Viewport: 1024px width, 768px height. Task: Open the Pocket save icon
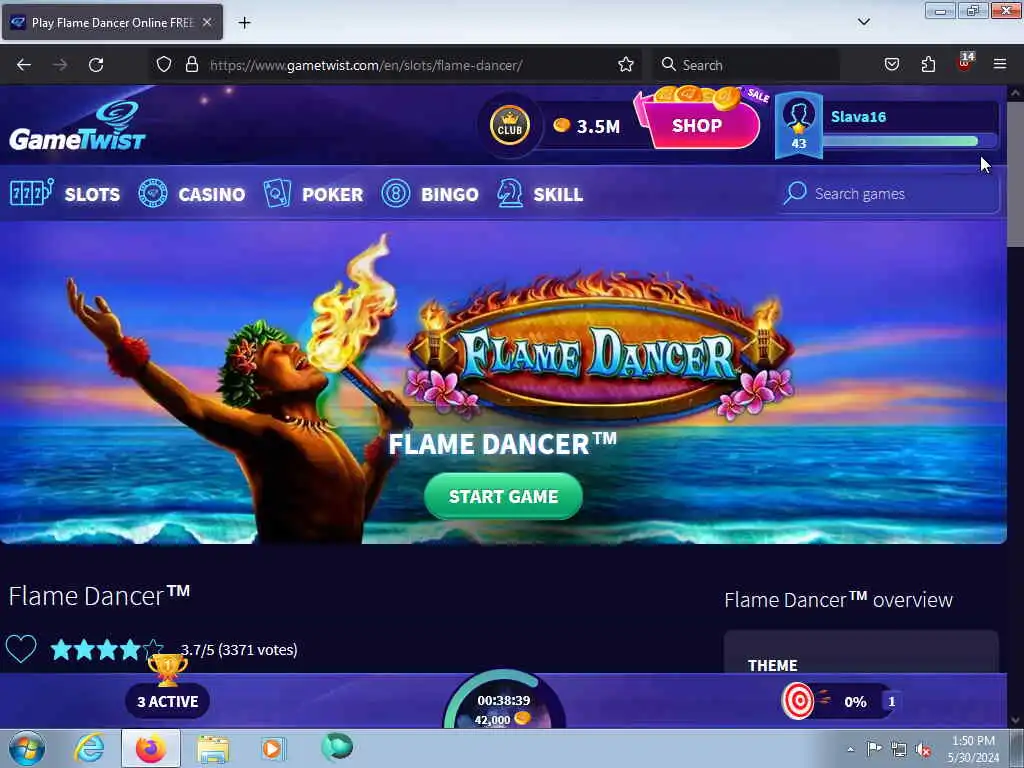point(891,64)
